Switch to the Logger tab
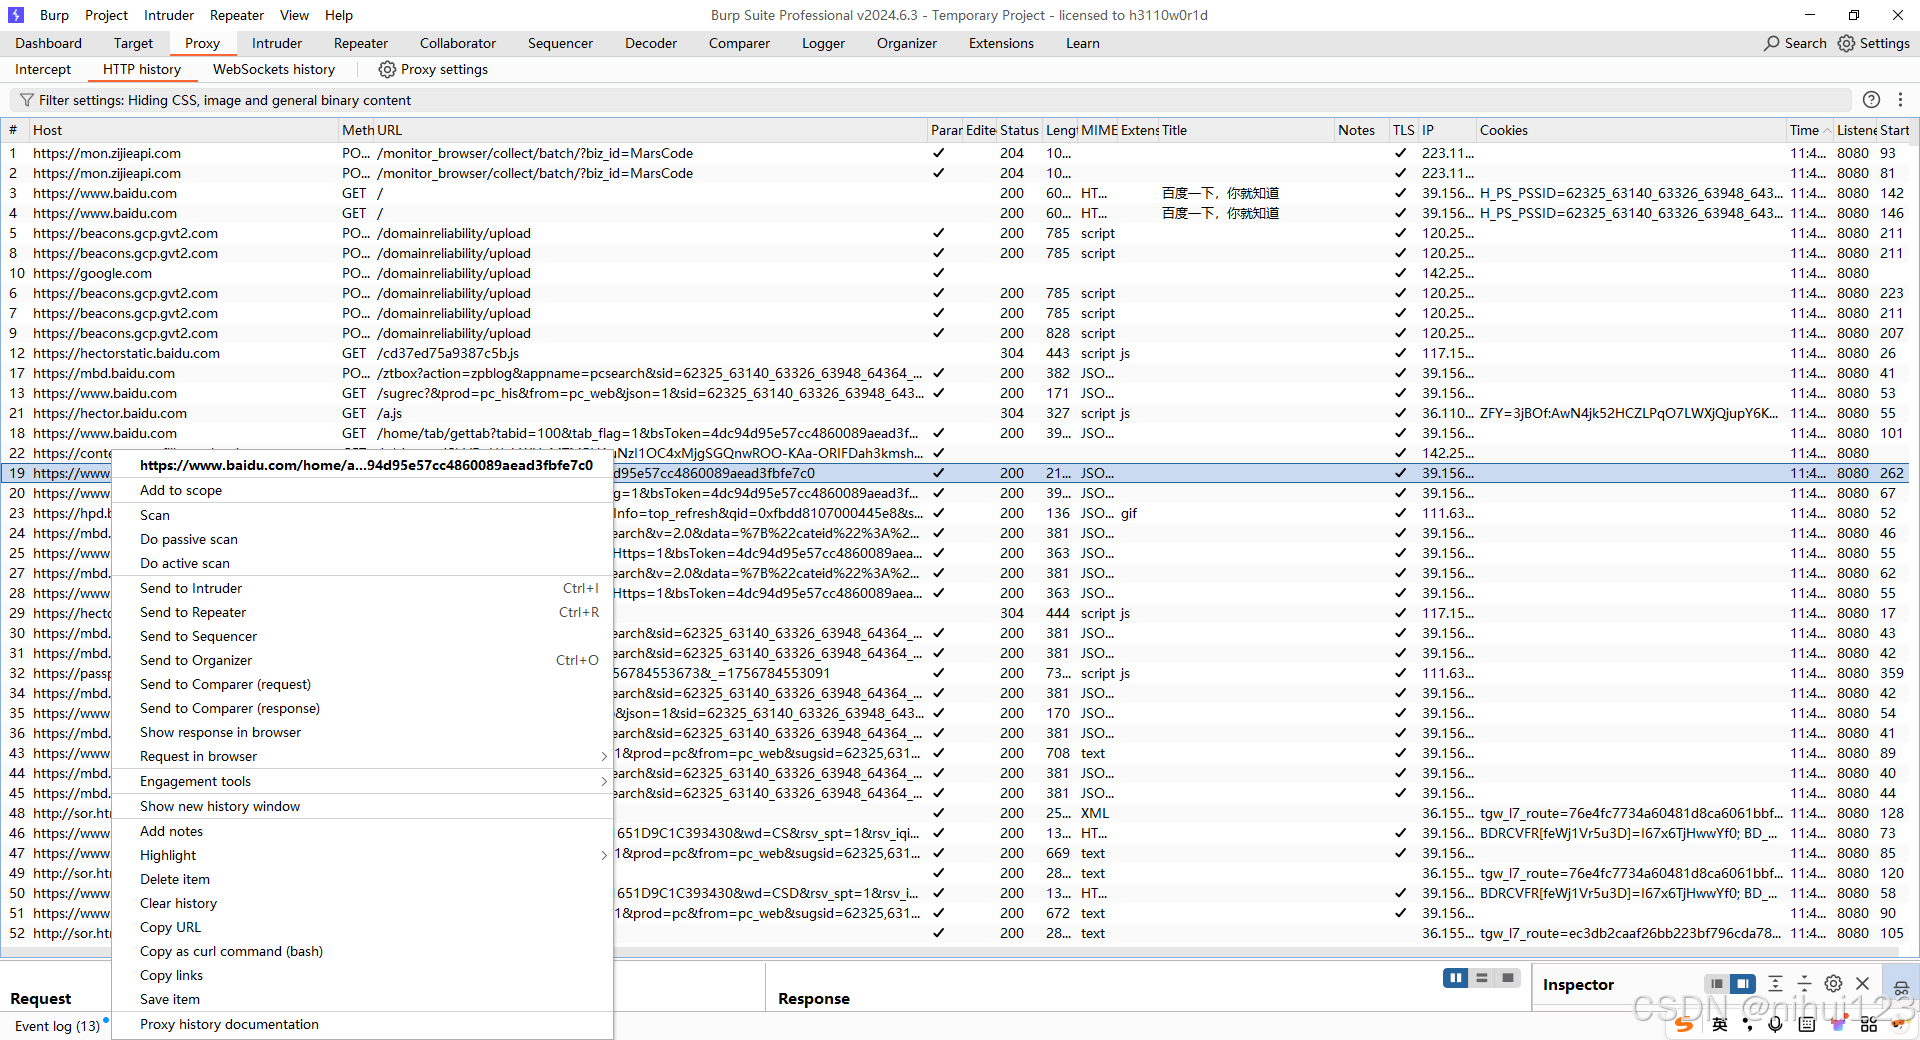This screenshot has width=1920, height=1040. point(823,43)
